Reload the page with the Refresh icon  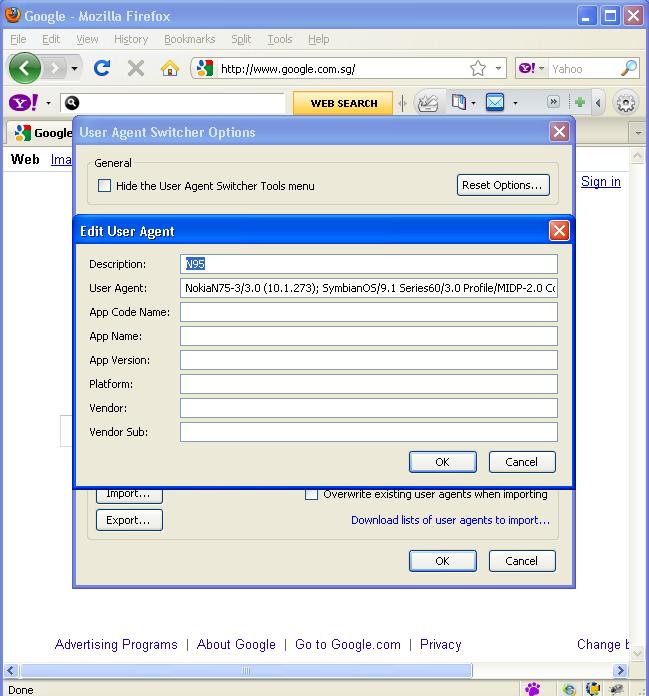click(x=102, y=68)
